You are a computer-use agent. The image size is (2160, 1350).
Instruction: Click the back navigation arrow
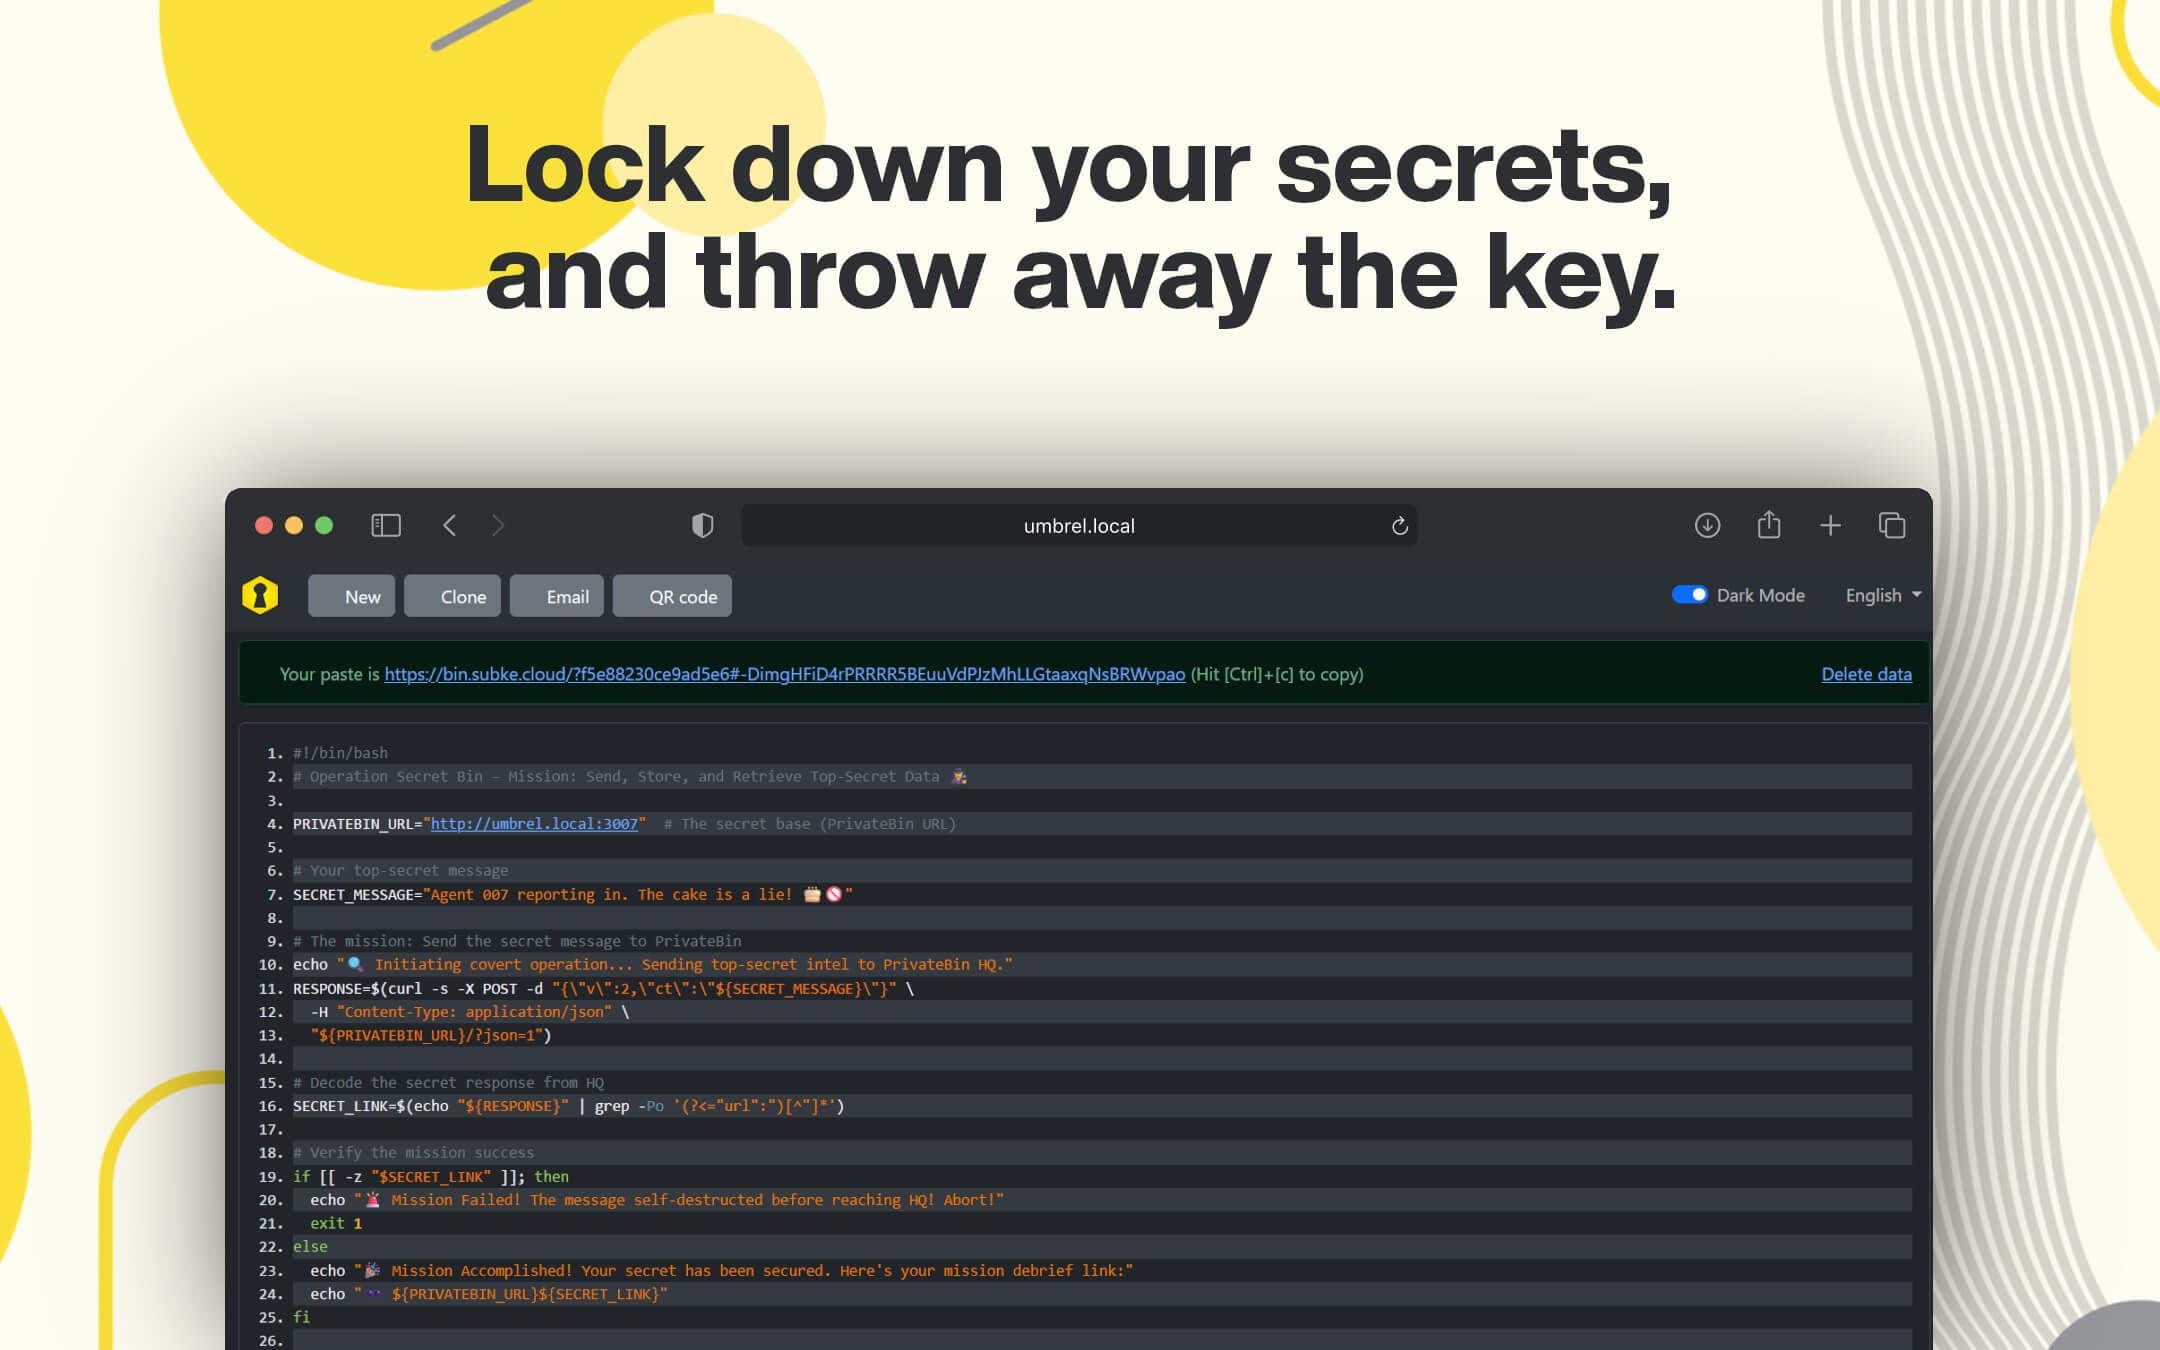click(451, 526)
